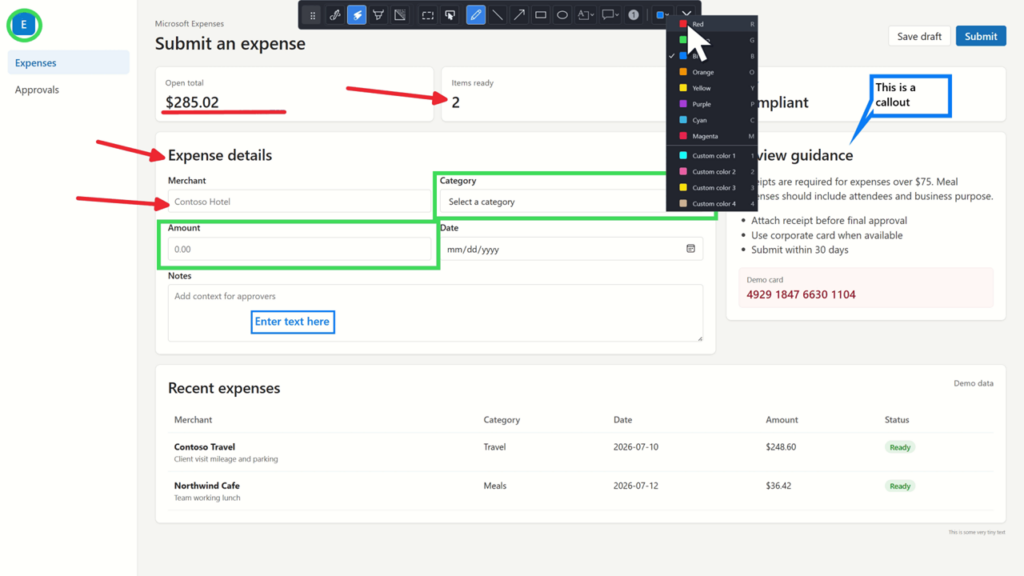
Task: Select the arrow drawing tool
Action: [519, 15]
